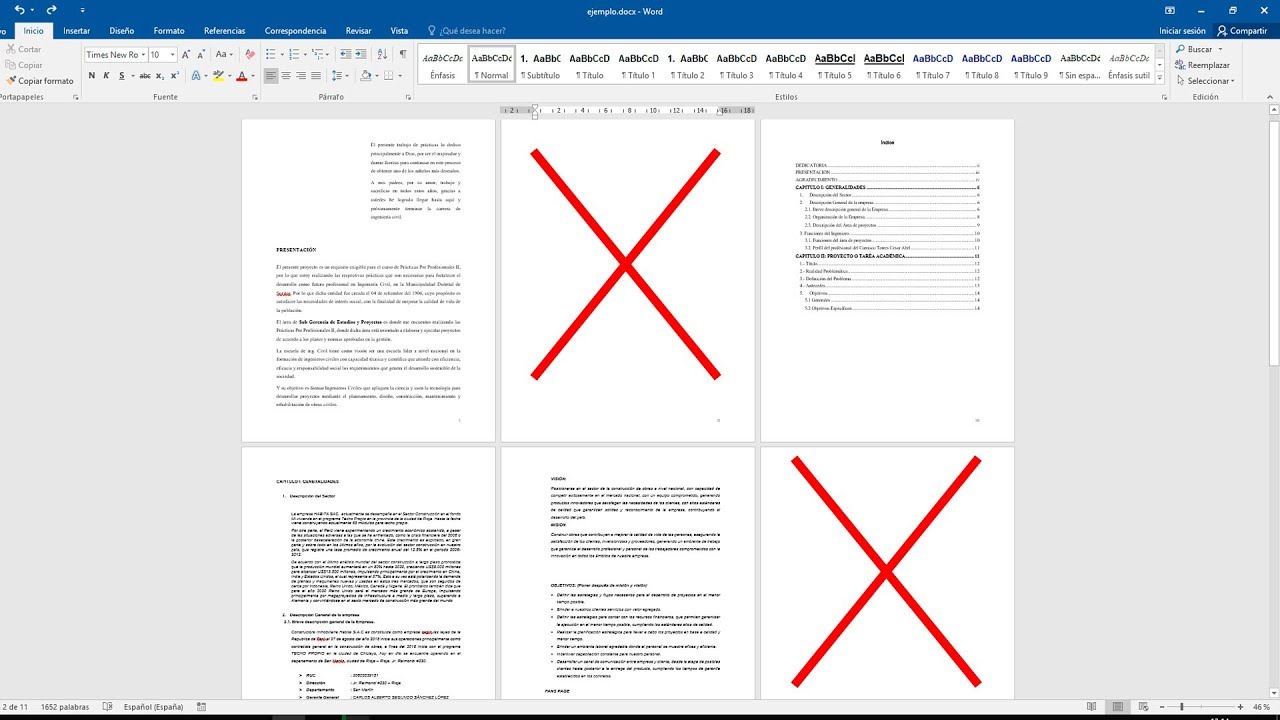Switch to the Formato tab

tap(169, 31)
